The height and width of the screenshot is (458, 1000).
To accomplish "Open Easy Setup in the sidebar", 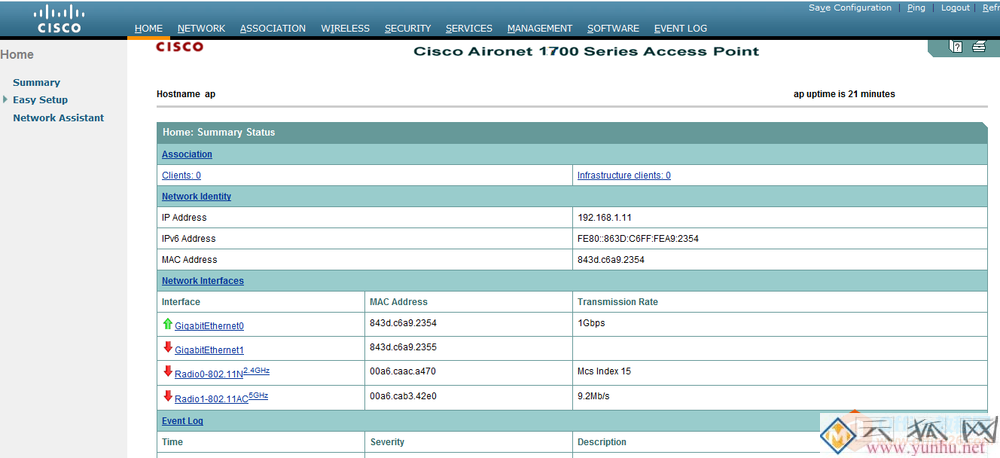I will tap(40, 100).
